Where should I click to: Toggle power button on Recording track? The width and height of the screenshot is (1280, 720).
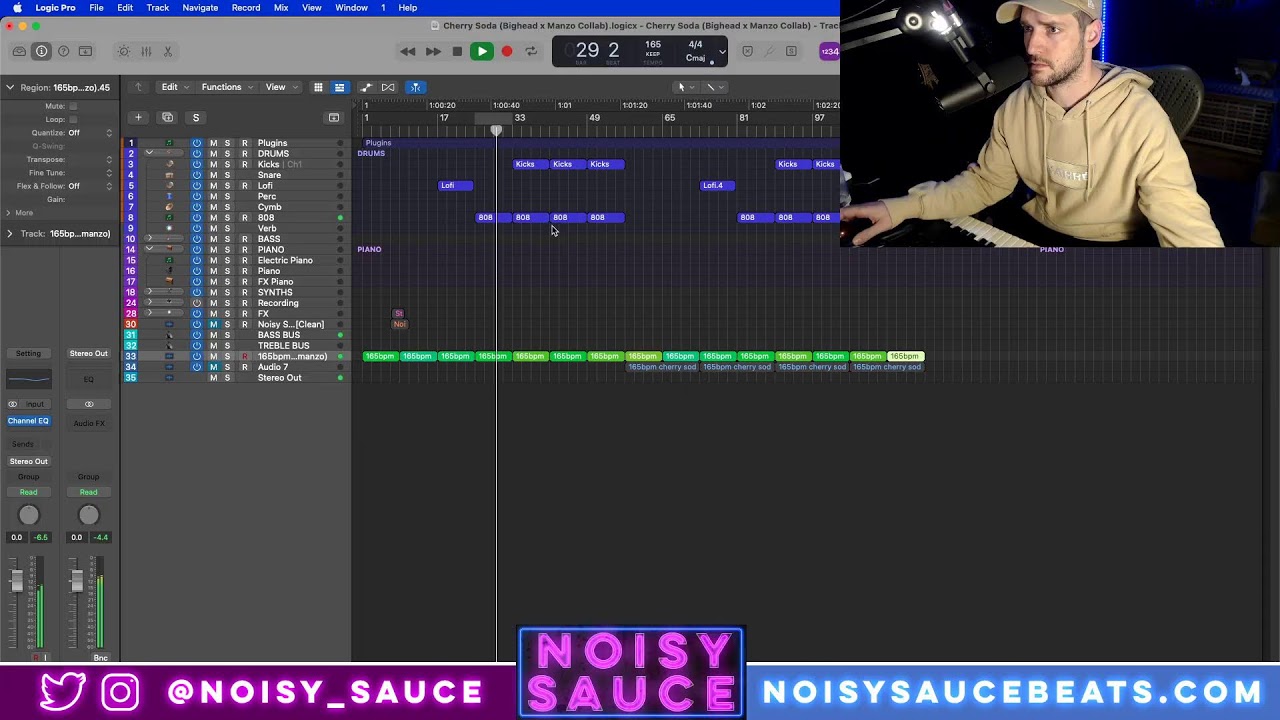(x=197, y=303)
